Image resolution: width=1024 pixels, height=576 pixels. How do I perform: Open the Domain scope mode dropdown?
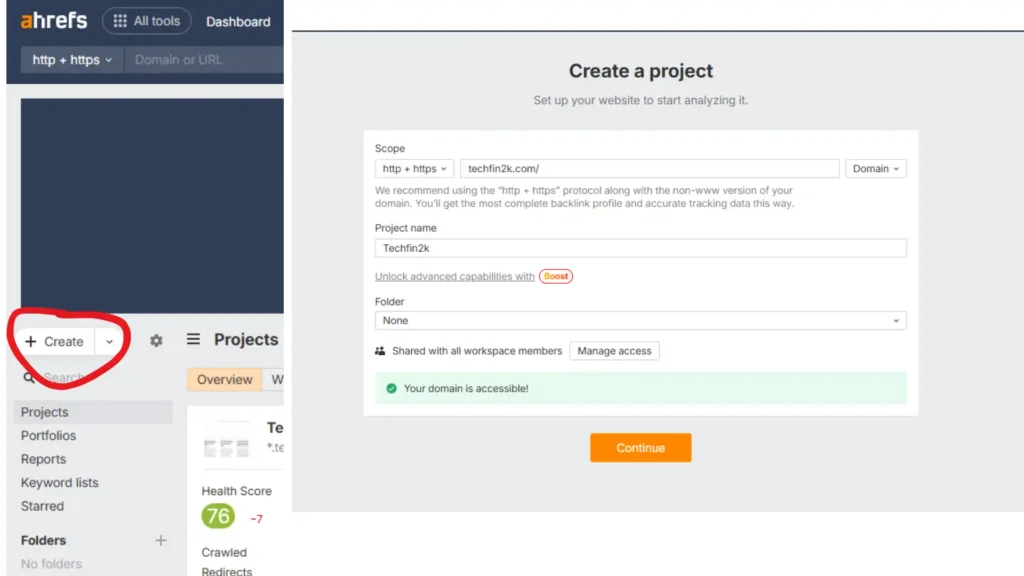[x=876, y=168]
